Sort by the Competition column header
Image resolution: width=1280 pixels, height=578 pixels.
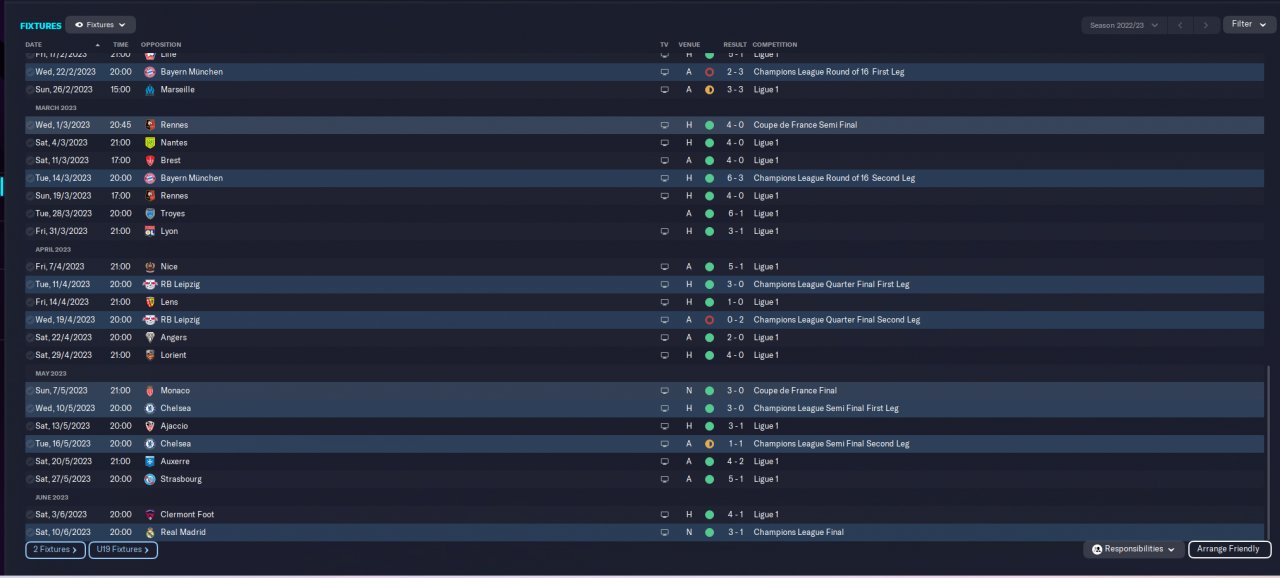tap(775, 45)
